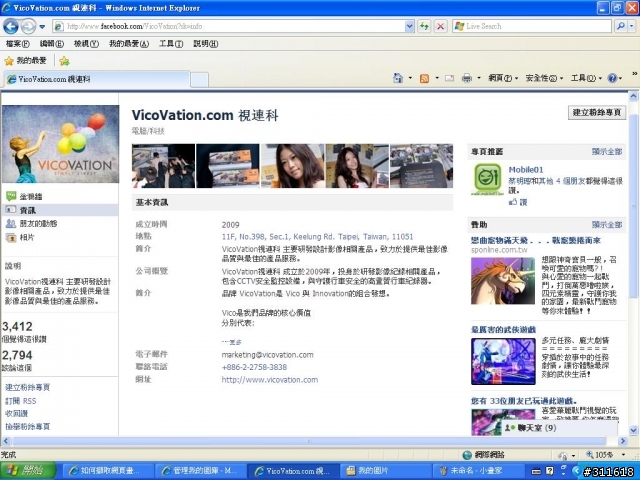The height and width of the screenshot is (480, 640).
Task: Switch to 未命名 - 小畫家 taskbar window
Action: pos(478,471)
